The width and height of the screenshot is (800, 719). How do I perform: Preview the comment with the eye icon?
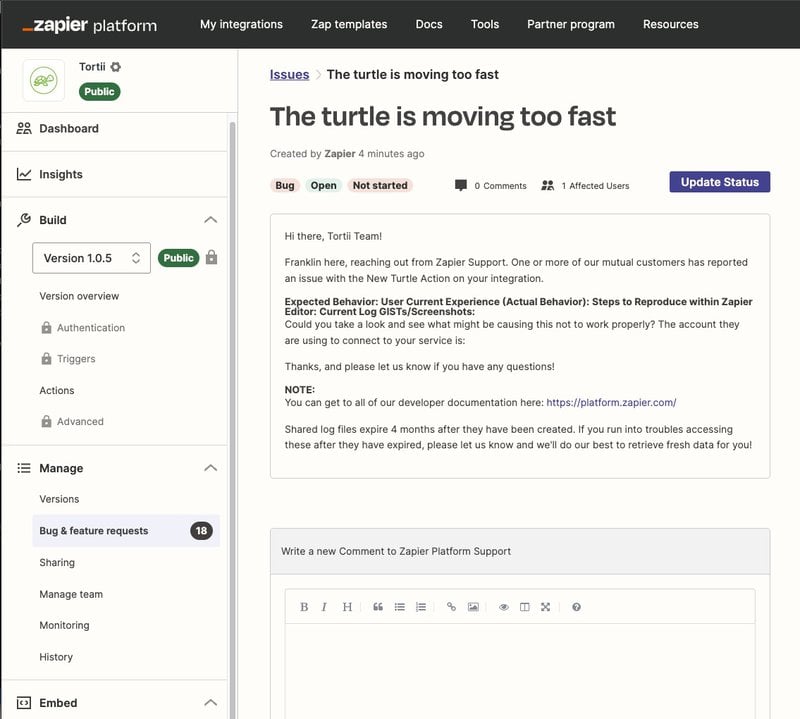pyautogui.click(x=506, y=607)
